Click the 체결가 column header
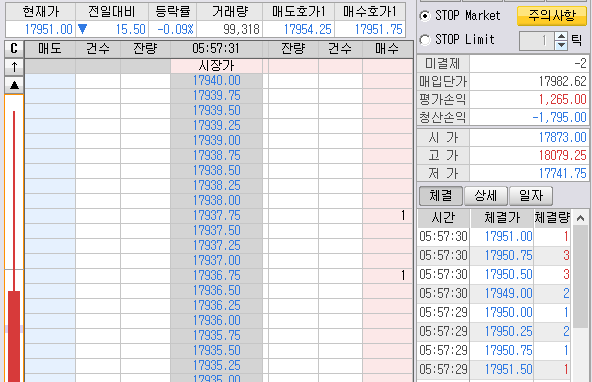Viewport: 592px width, 382px height. click(x=502, y=218)
